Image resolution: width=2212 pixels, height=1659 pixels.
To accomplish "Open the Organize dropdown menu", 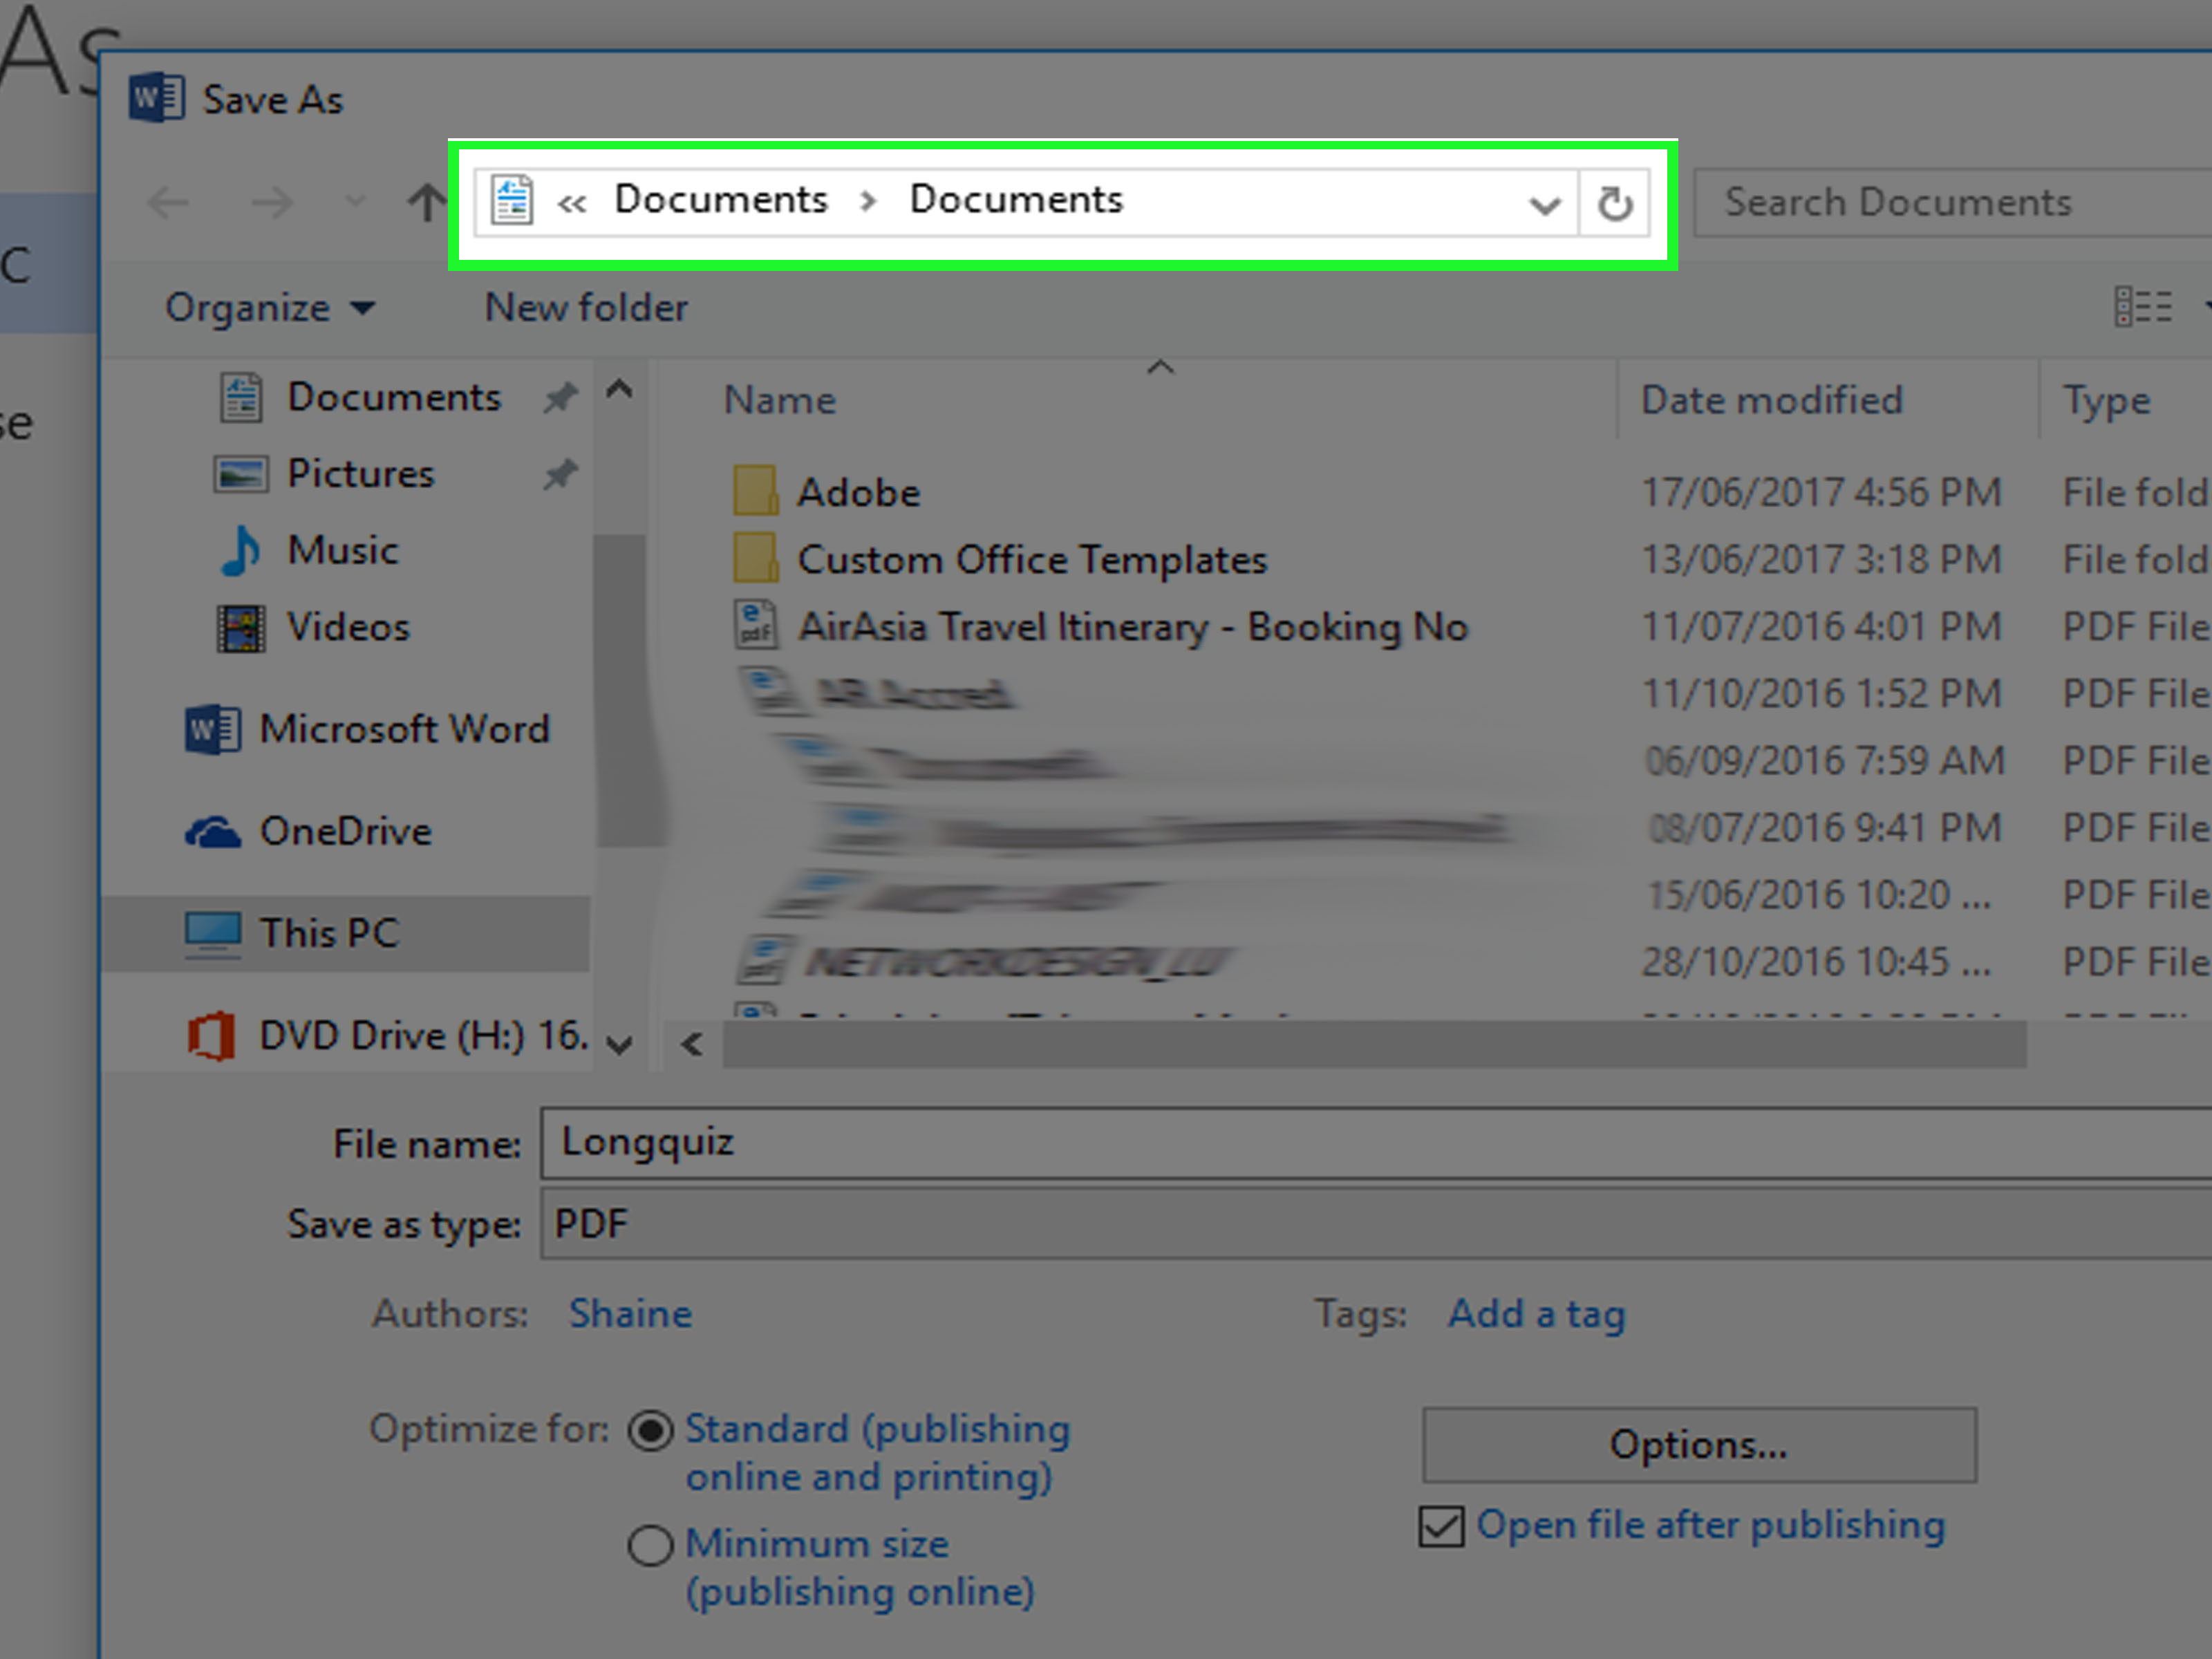I will point(270,307).
